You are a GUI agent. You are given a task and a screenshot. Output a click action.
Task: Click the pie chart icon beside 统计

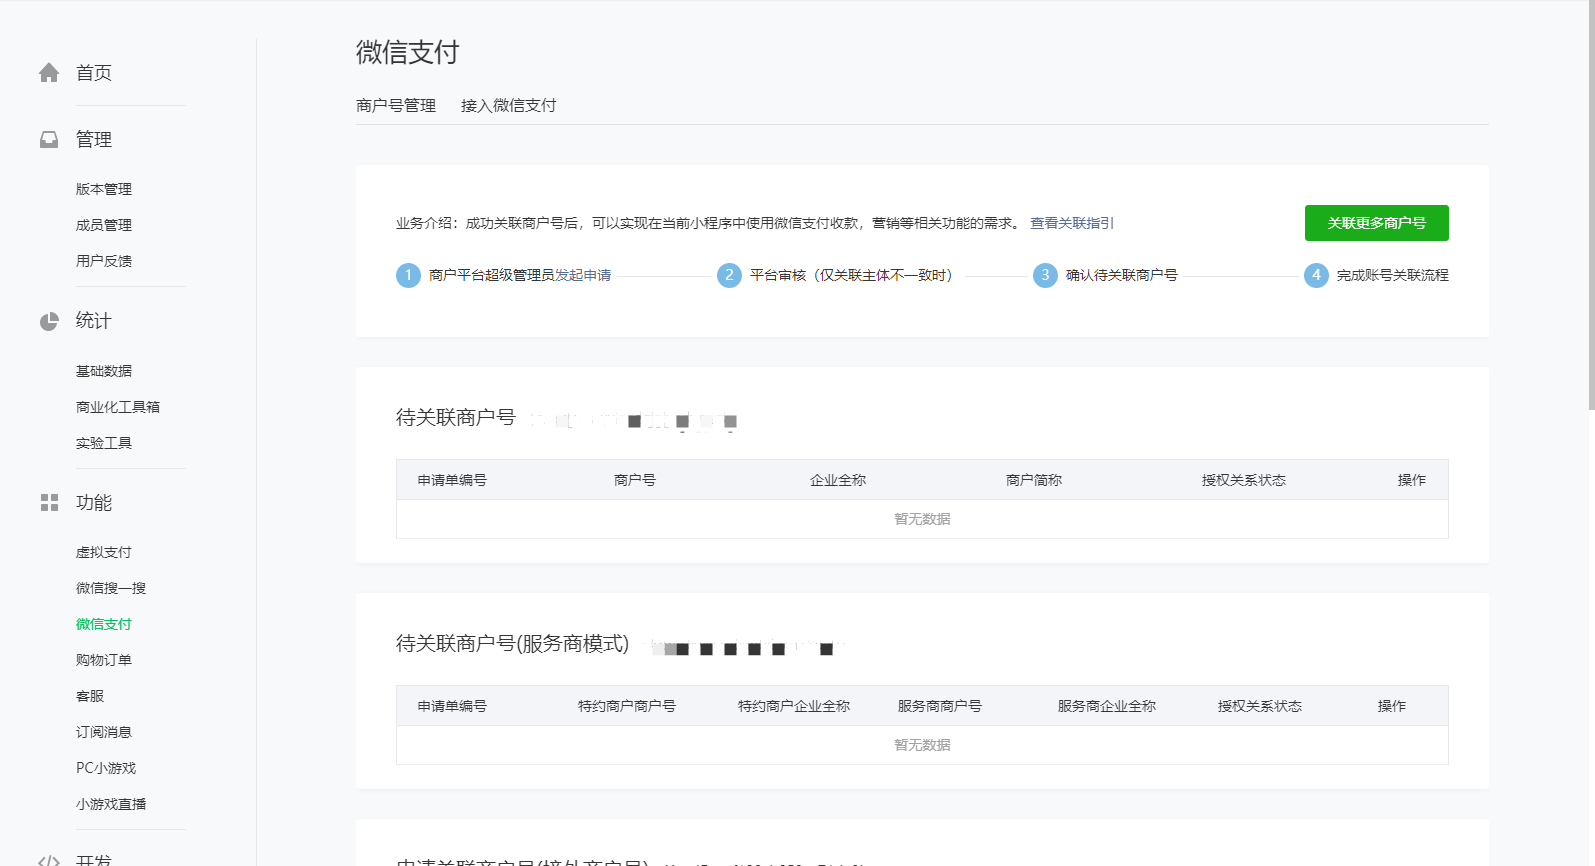click(49, 321)
